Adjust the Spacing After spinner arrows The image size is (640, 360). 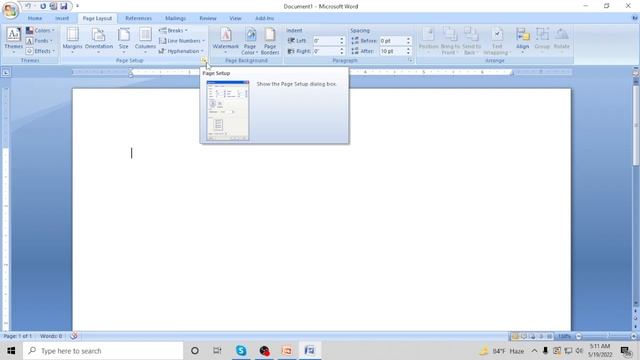(408, 51)
